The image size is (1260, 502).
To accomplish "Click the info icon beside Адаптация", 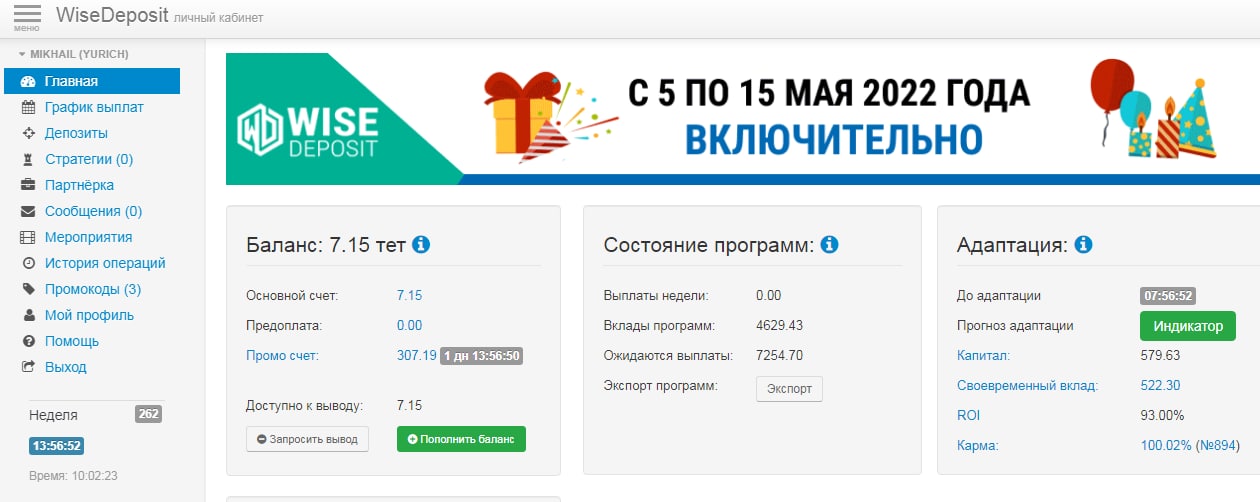I will coord(1083,245).
